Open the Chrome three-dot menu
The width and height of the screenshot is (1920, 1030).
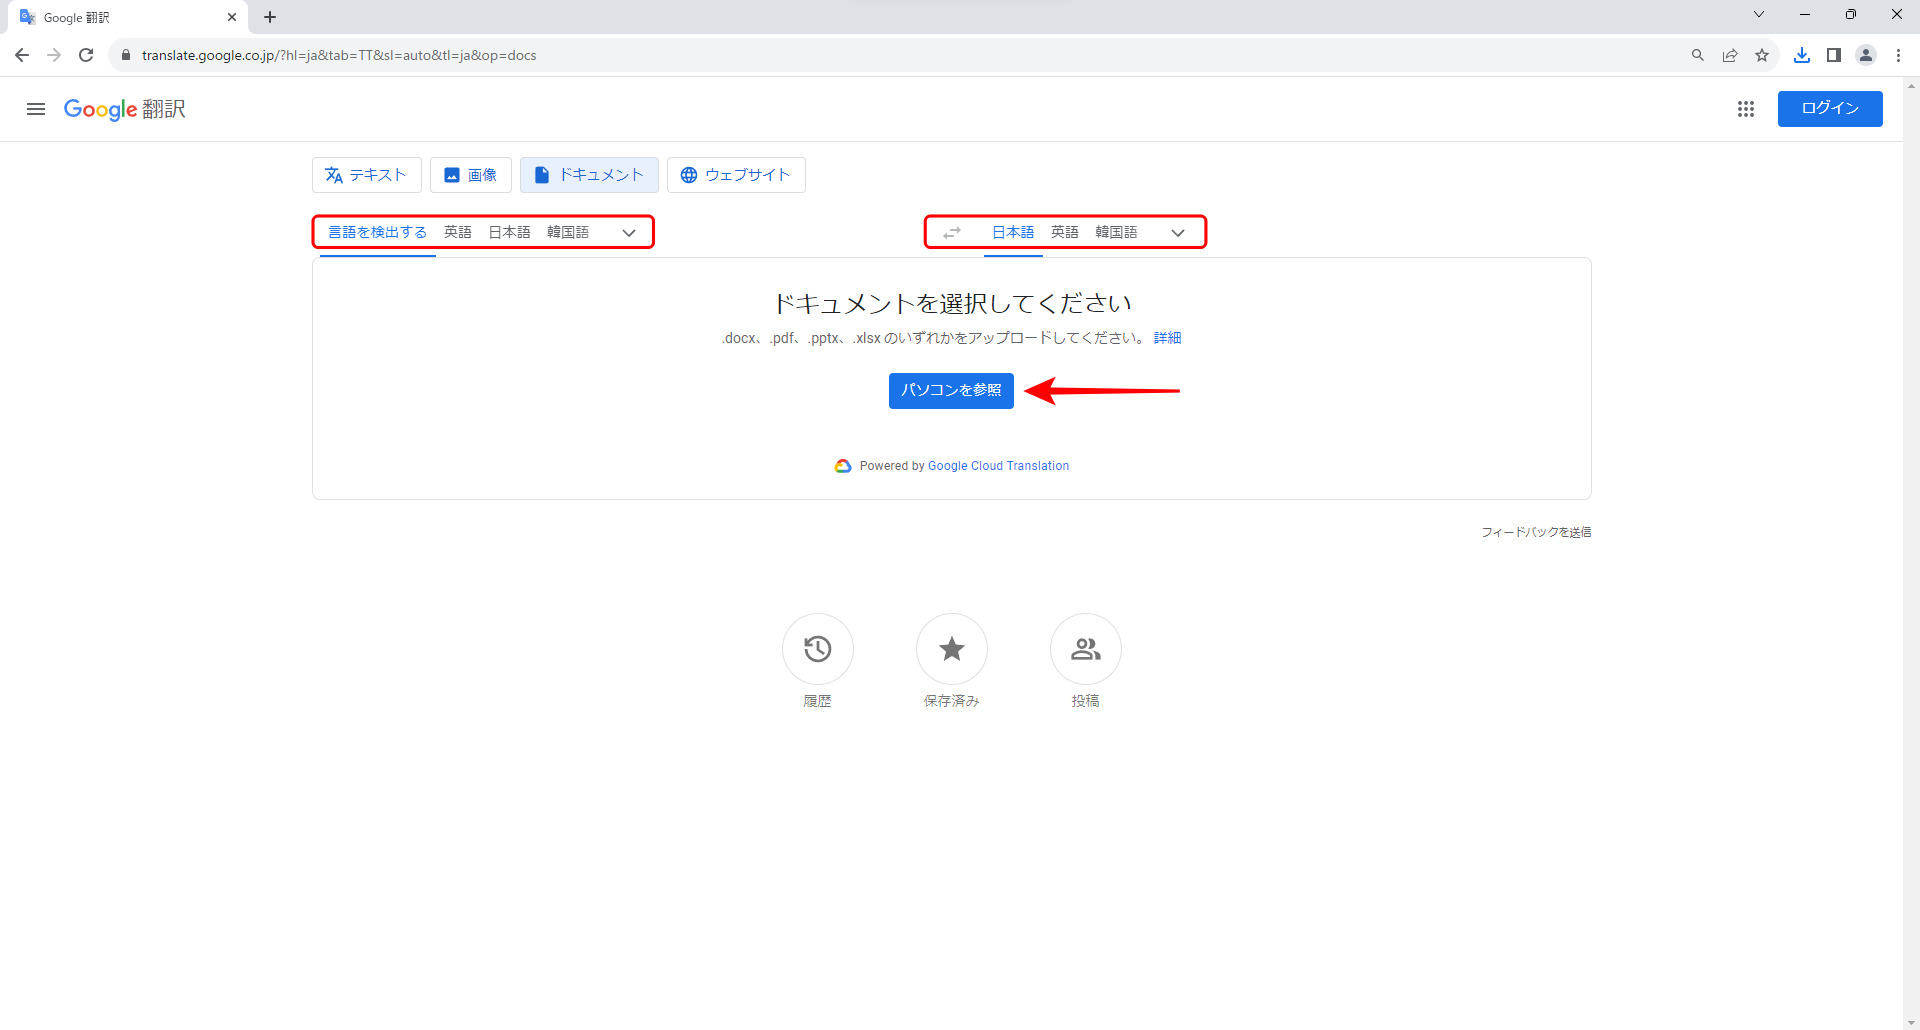(1898, 55)
